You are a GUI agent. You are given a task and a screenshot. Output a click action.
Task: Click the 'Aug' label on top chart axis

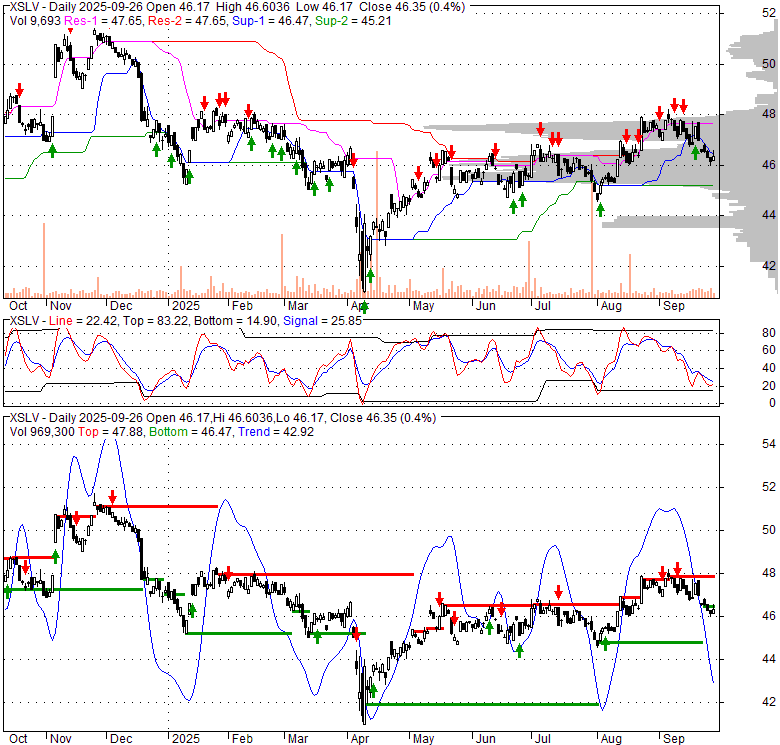point(611,306)
